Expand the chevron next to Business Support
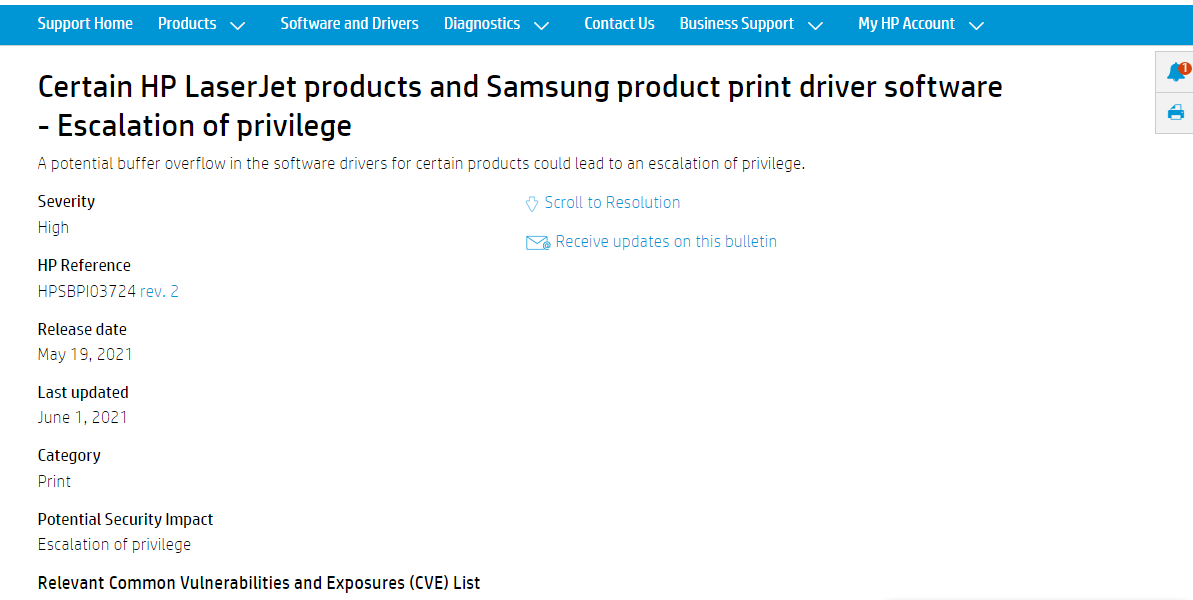 815,26
